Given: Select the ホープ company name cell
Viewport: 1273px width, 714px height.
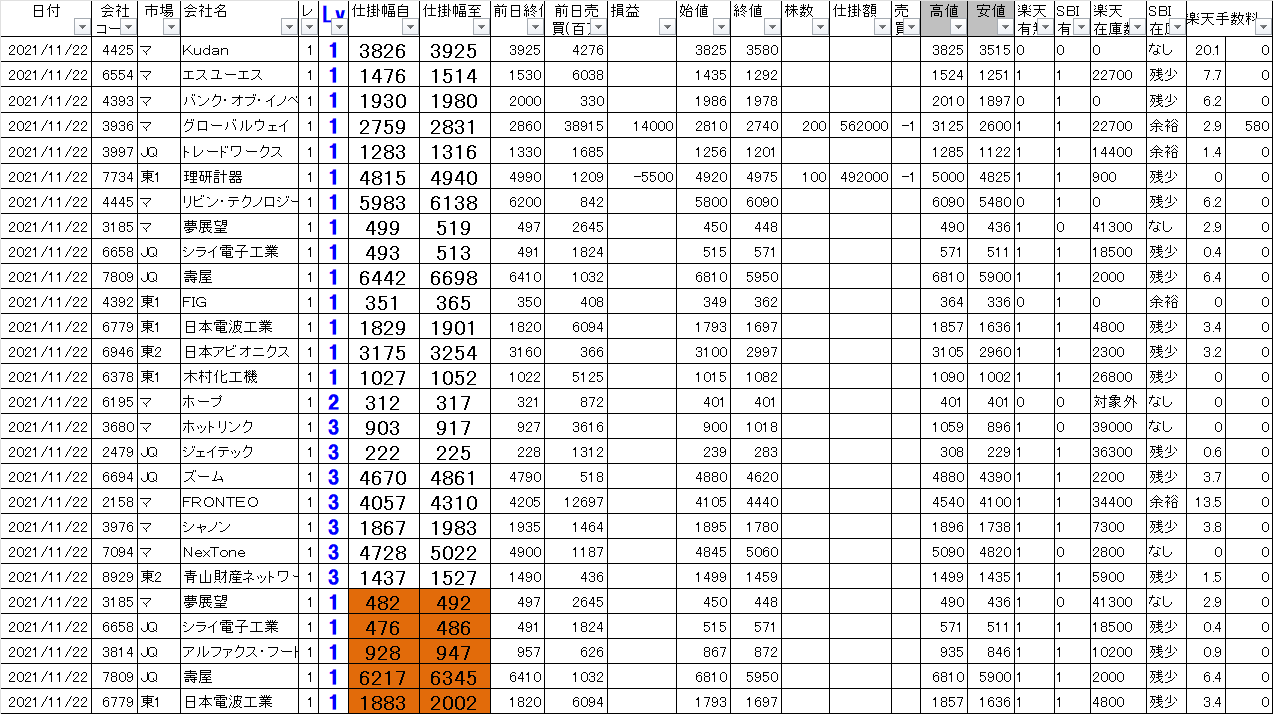Looking at the screenshot, I should point(240,401).
